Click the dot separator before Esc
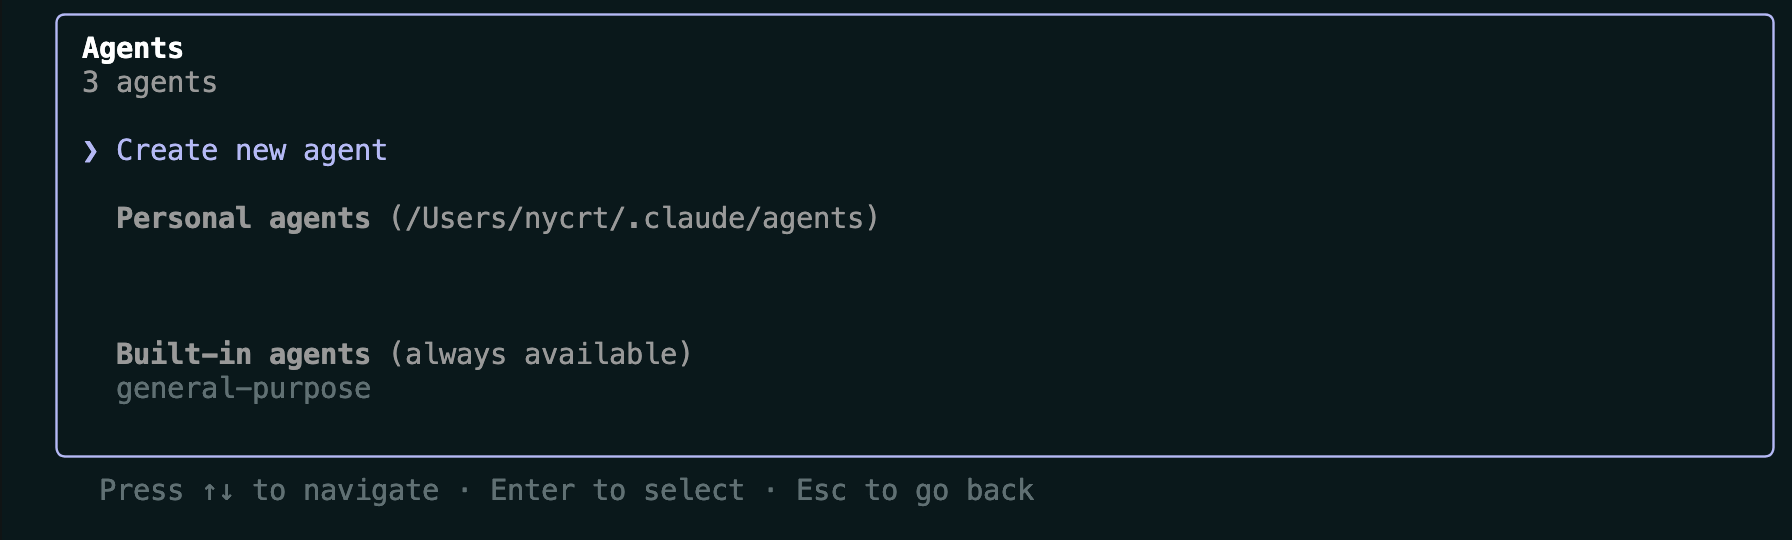 click(771, 491)
